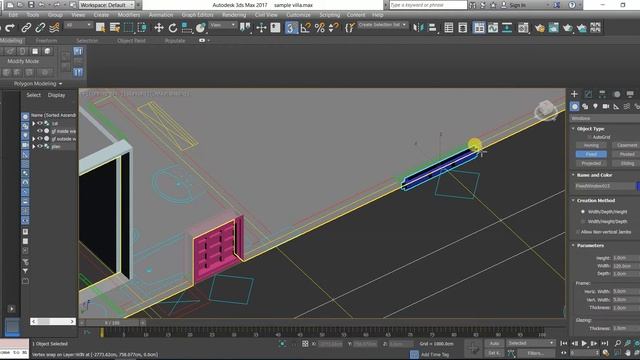Open the reference coordinate system dropdown
This screenshot has width=640, height=360.
[223, 25]
